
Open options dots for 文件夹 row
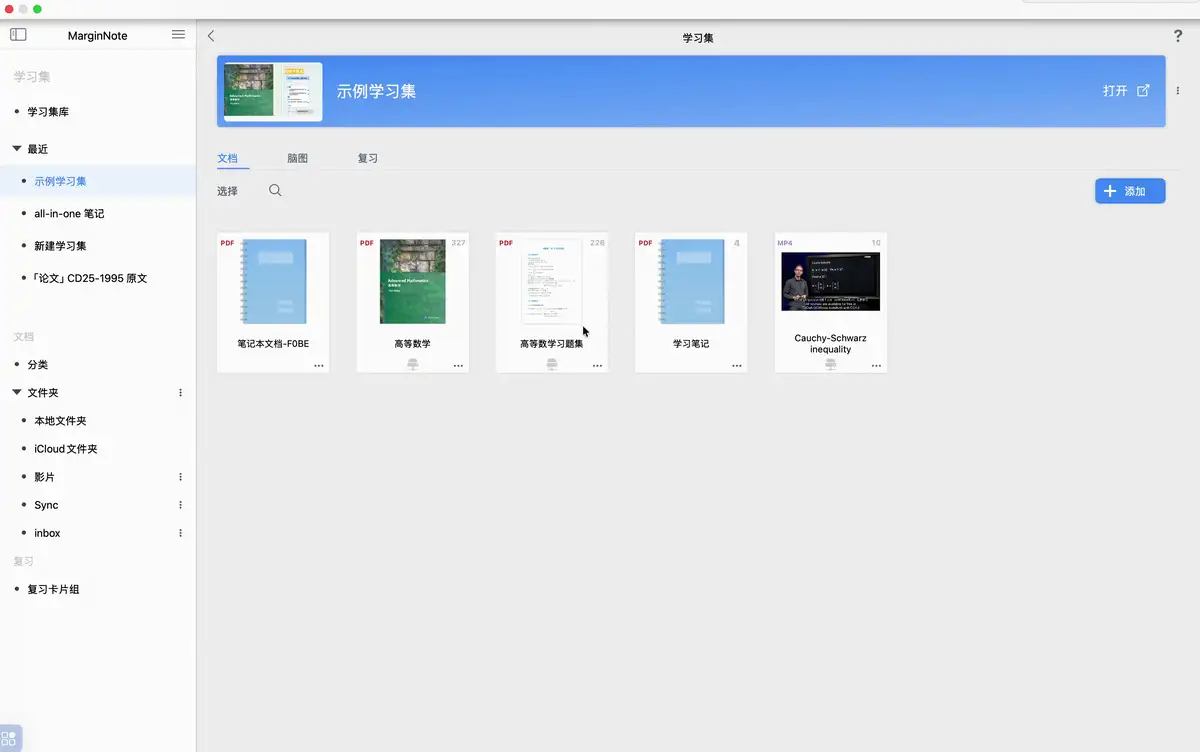tap(180, 393)
